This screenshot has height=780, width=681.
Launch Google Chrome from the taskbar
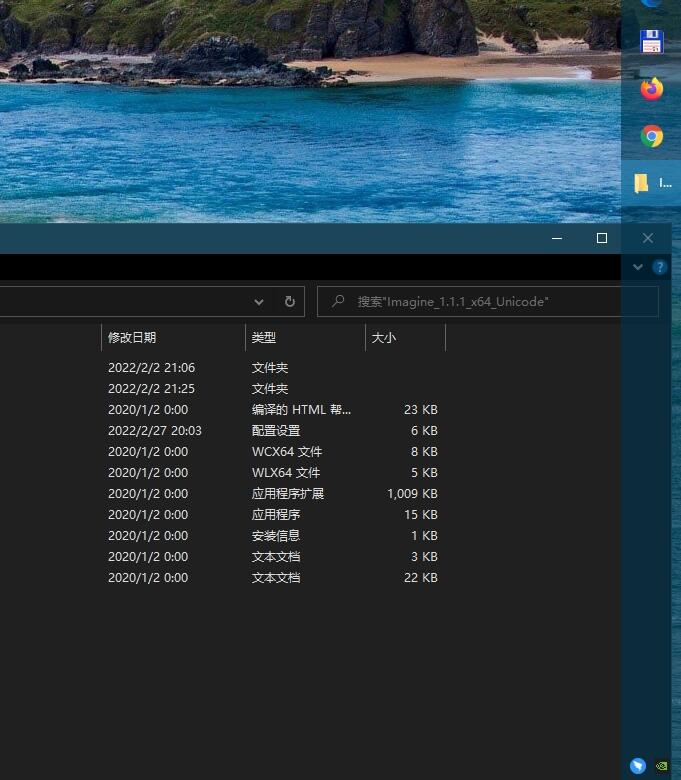(652, 136)
